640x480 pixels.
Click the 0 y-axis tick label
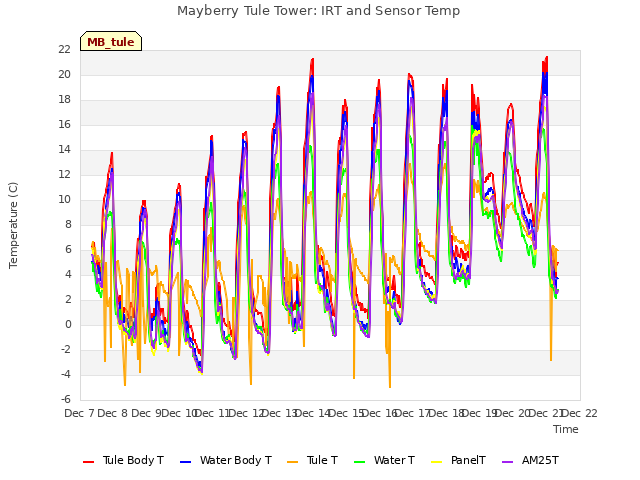pos(68,324)
